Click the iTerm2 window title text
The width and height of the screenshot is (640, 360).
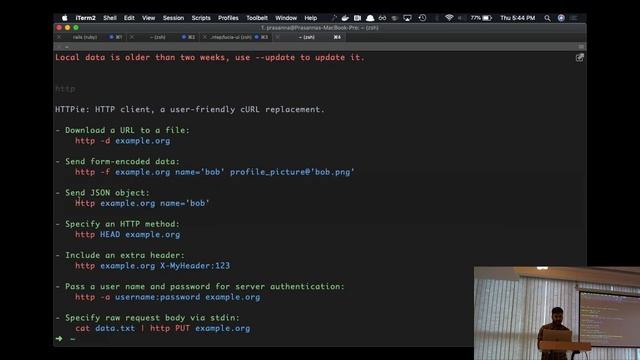tap(320, 28)
